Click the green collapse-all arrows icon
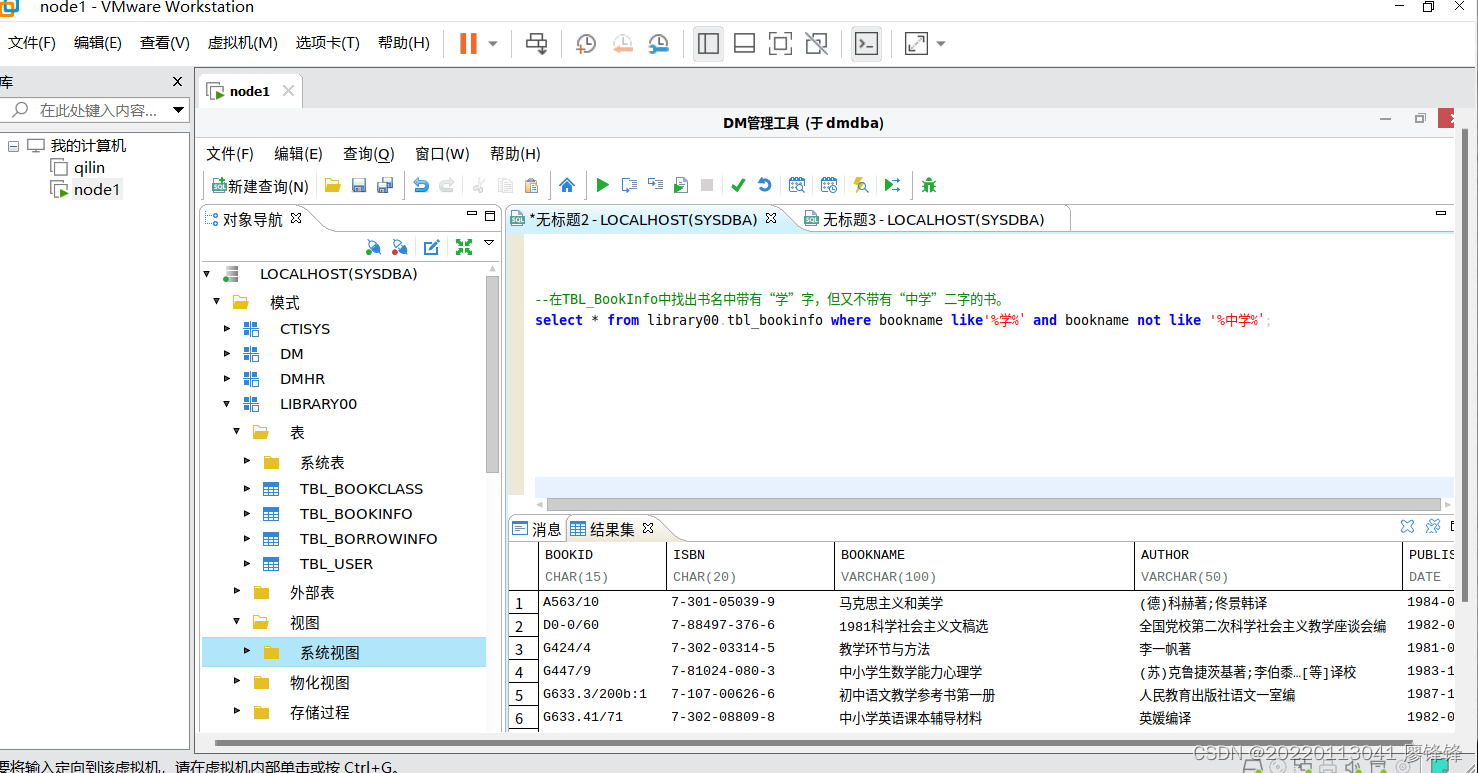1478x773 pixels. click(463, 247)
